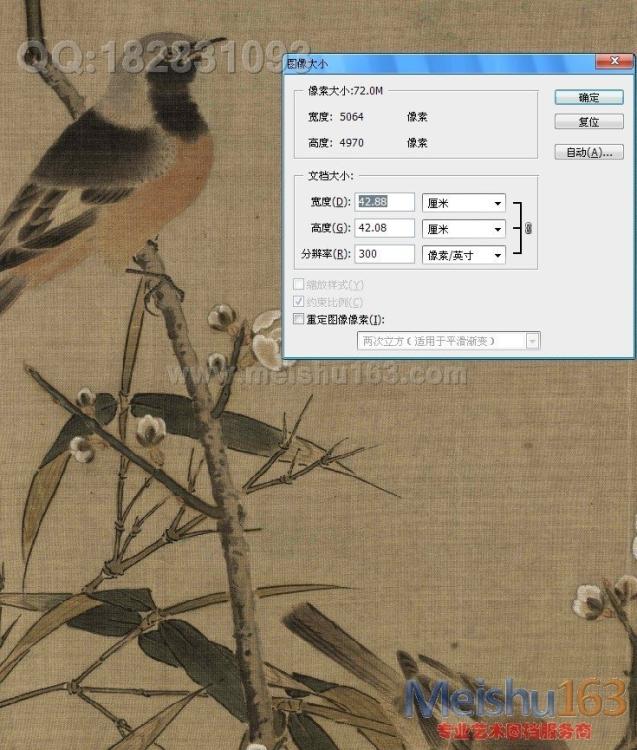Click the 复位 button

[x=589, y=121]
